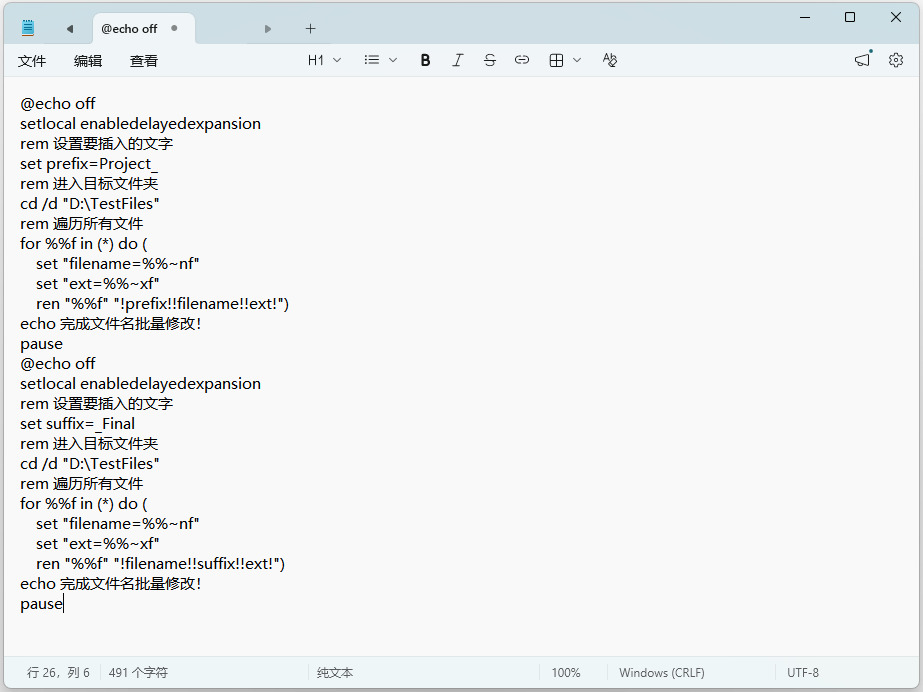Minimize the Notepad window
923x692 pixels.
coord(805,18)
